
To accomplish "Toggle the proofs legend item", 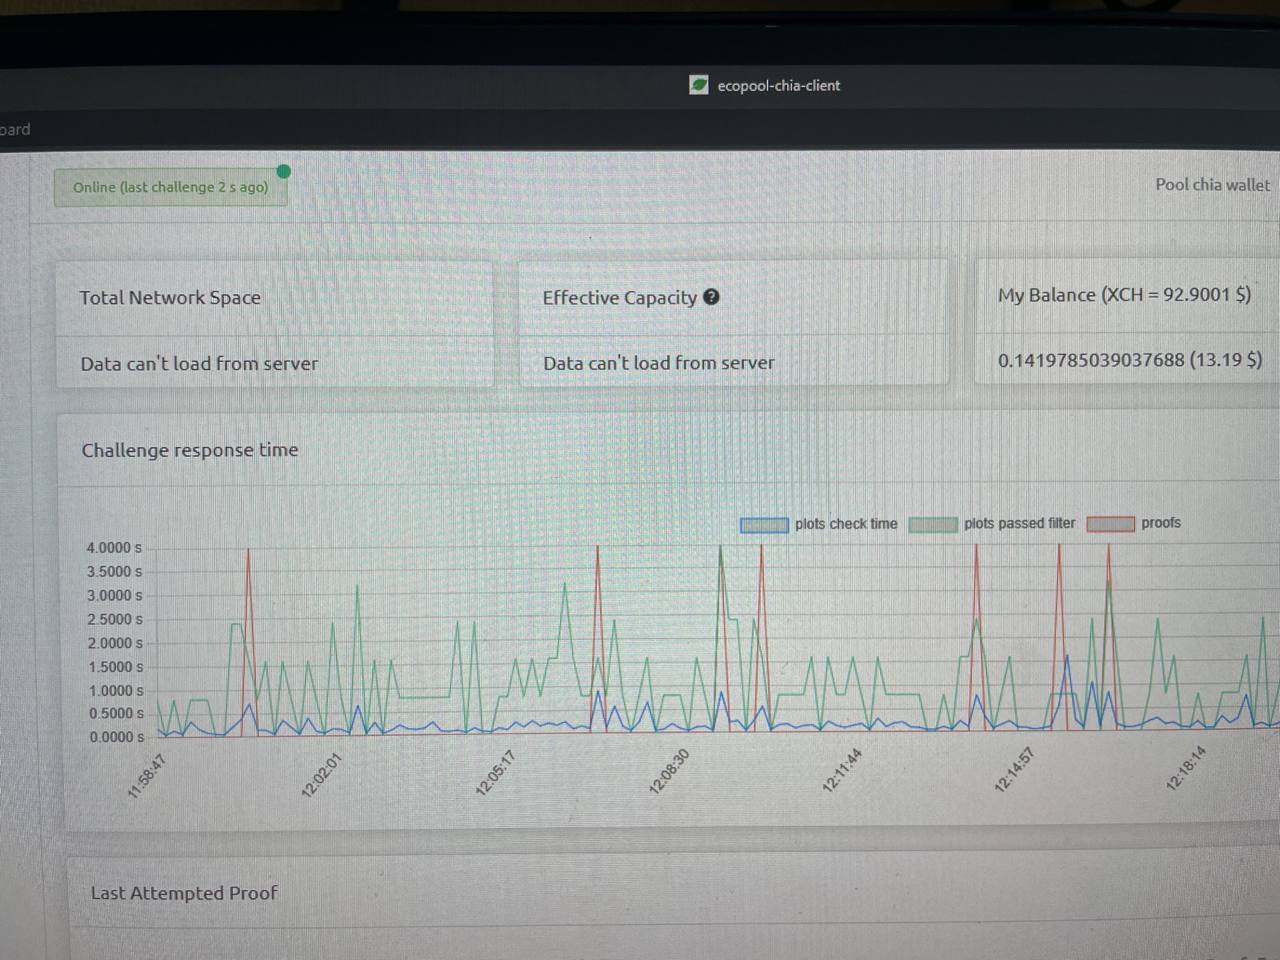I will [1134, 523].
